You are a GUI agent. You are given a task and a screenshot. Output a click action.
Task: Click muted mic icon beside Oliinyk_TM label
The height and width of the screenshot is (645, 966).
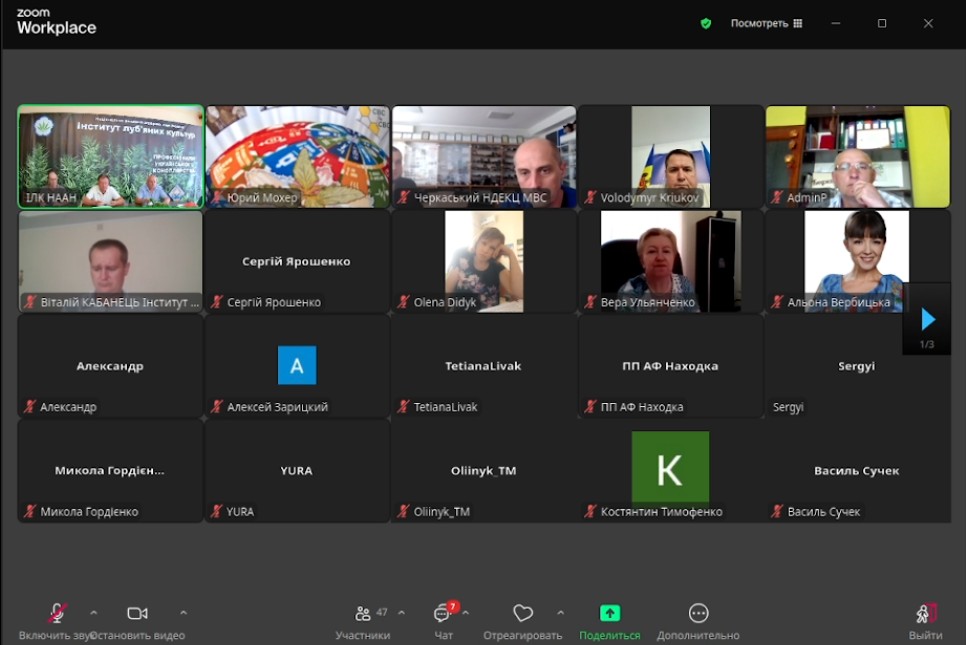coord(404,511)
